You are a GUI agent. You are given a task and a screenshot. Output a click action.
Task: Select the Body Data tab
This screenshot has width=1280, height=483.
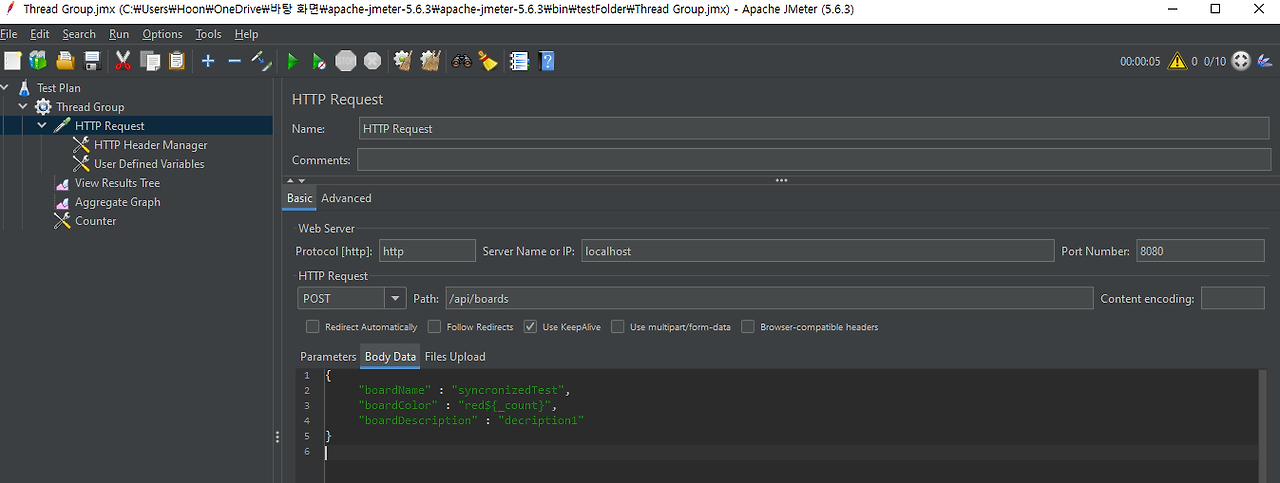click(x=390, y=356)
